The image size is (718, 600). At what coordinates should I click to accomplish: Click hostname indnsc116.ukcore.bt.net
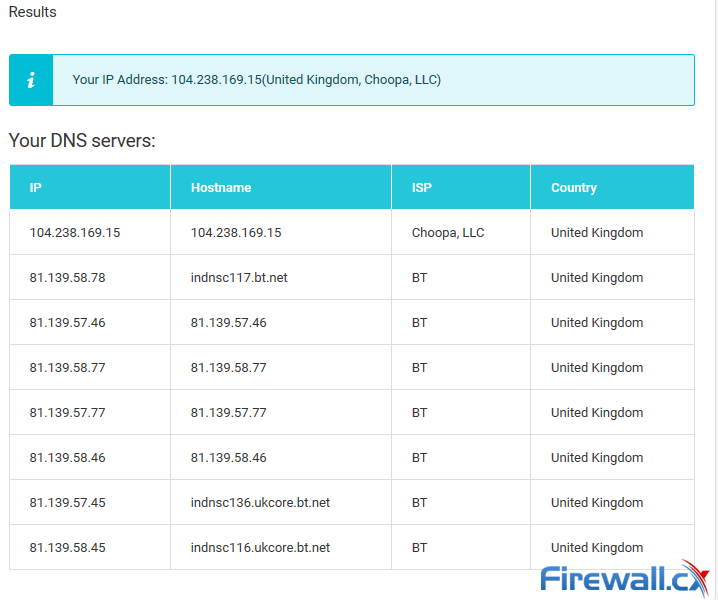(x=260, y=547)
